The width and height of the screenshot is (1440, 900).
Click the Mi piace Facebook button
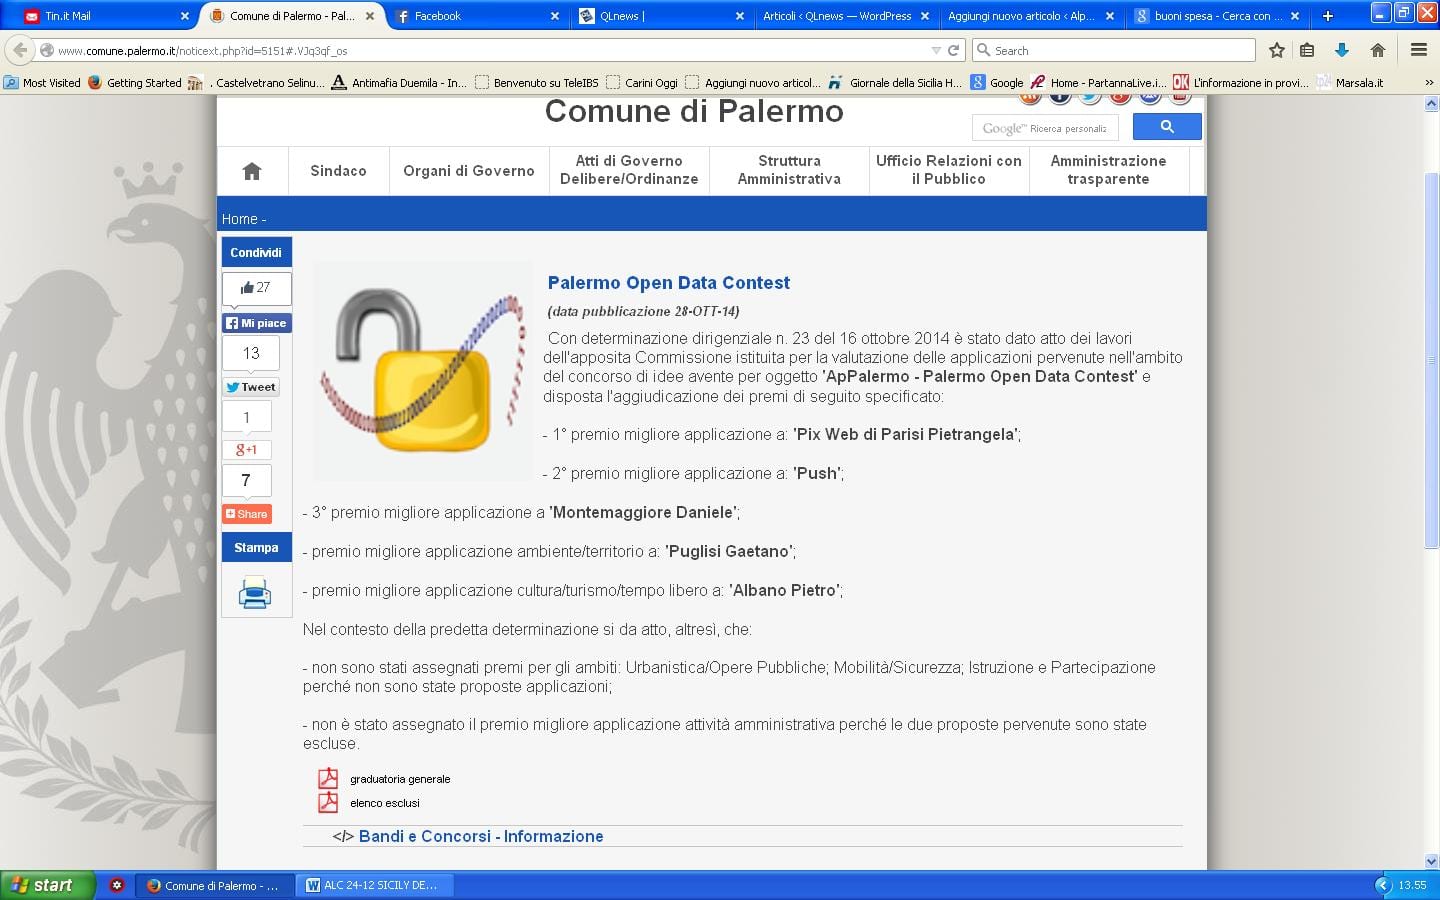tap(256, 323)
